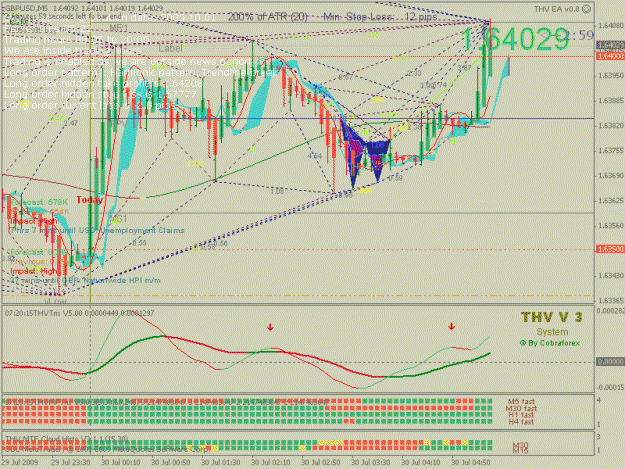Viewport: 625px width, 469px height.
Task: Click the "29 Jul 2009" time axis label
Action: [x=20, y=463]
